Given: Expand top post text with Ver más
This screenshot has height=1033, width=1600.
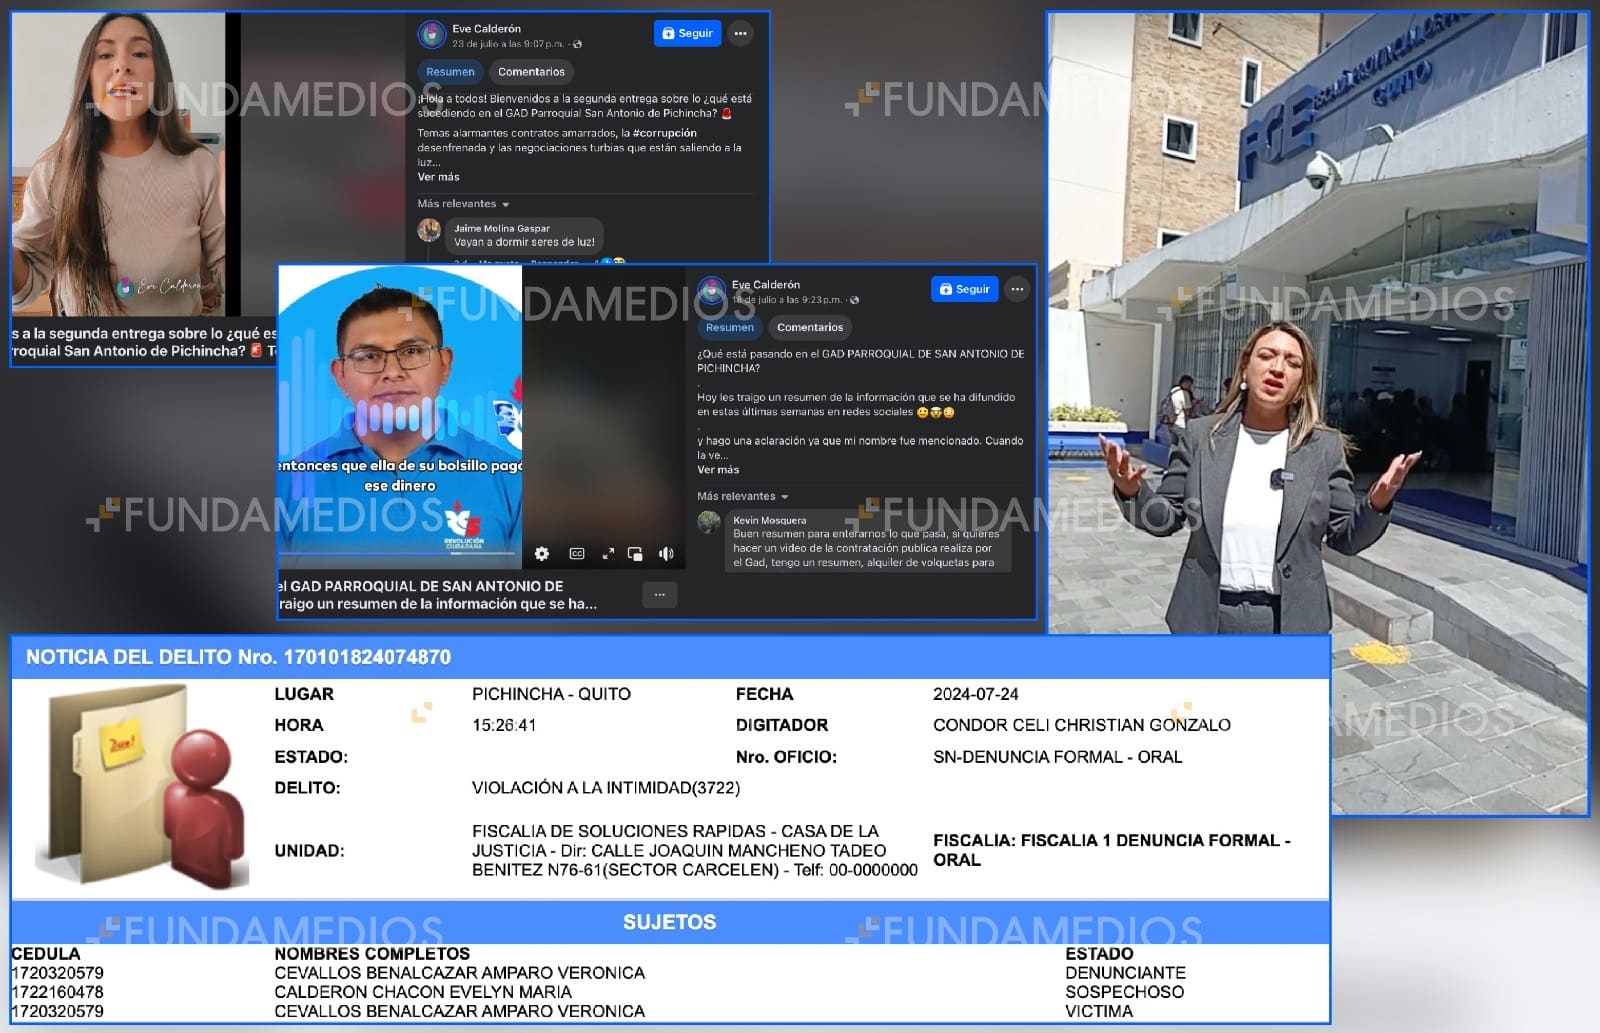Looking at the screenshot, I should pos(438,177).
